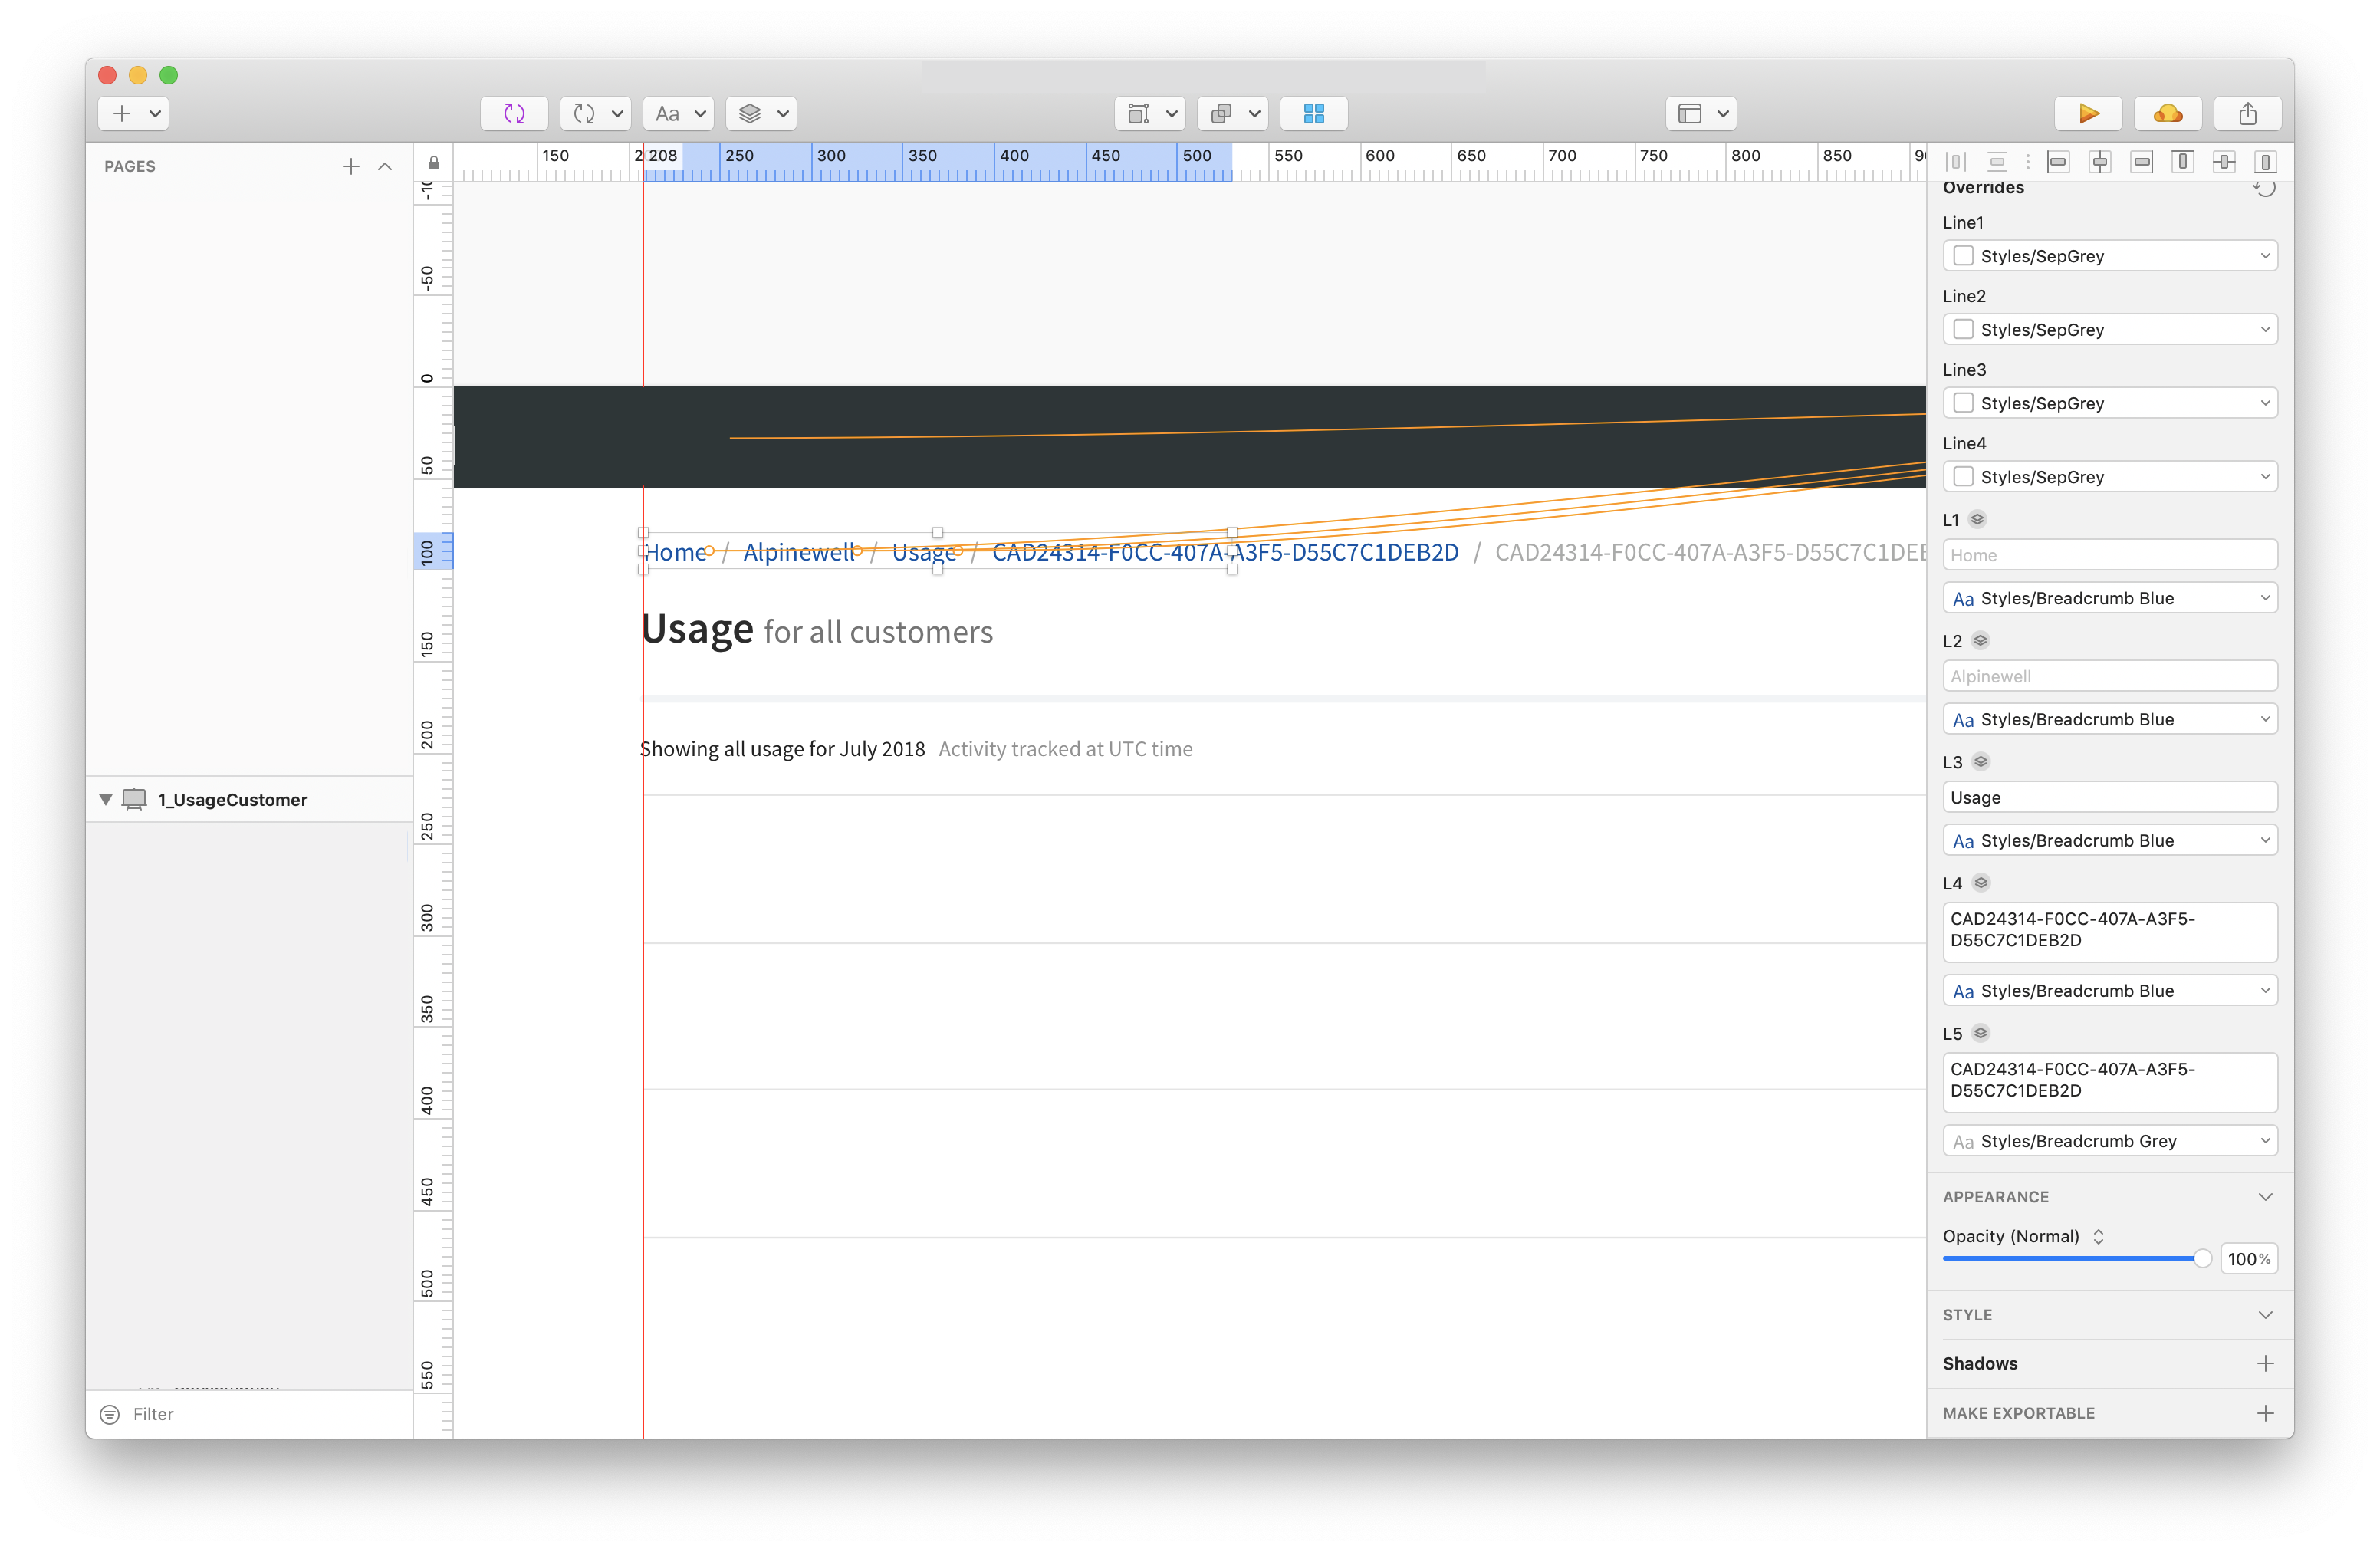Screen dimensions: 2380x1552
Task: Click the cloud upload icon at top right
Action: pos(2168,113)
